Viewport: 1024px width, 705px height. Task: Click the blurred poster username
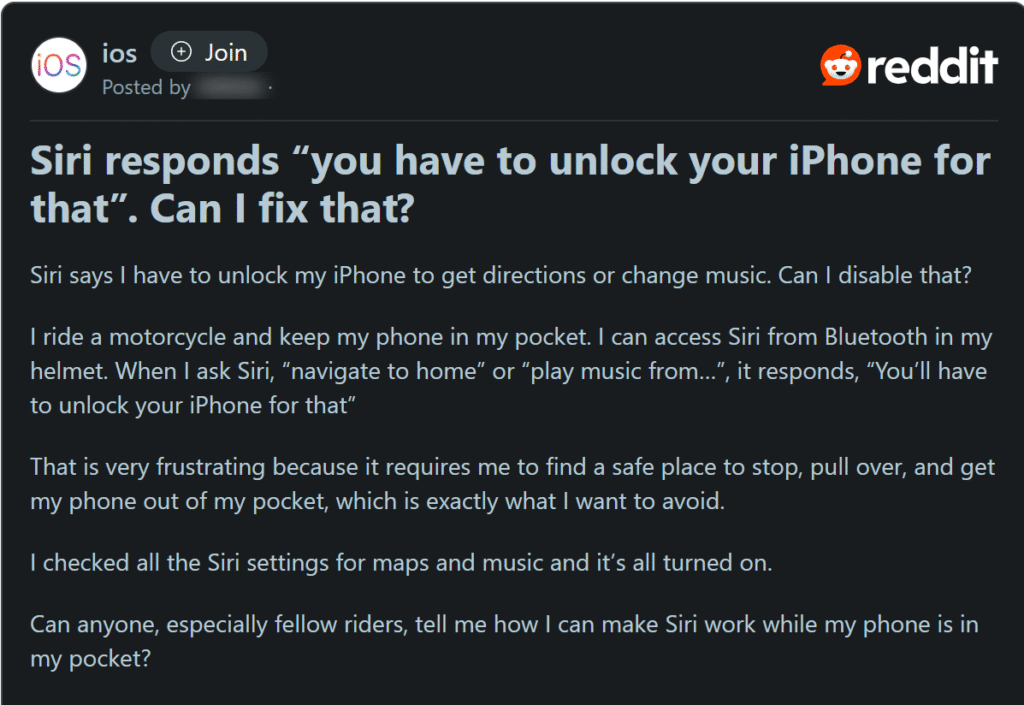coord(234,88)
